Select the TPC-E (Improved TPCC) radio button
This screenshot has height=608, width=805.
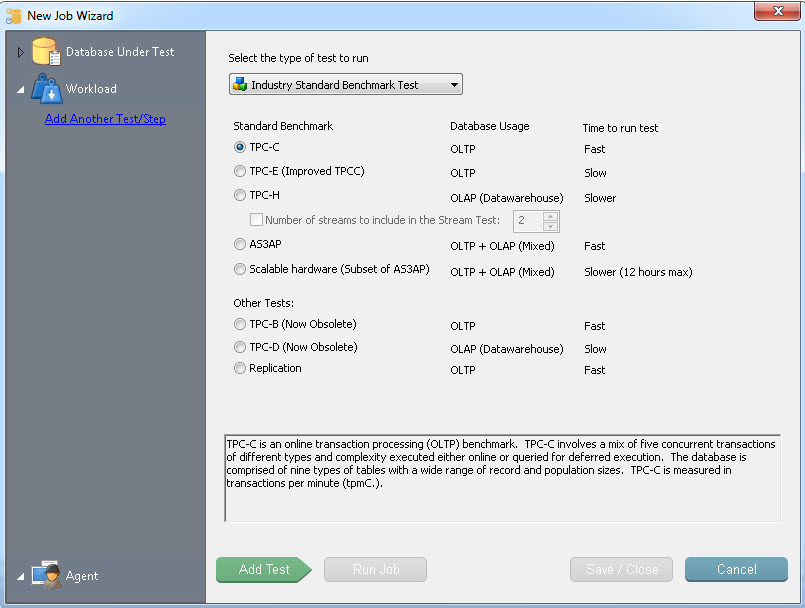(240, 172)
